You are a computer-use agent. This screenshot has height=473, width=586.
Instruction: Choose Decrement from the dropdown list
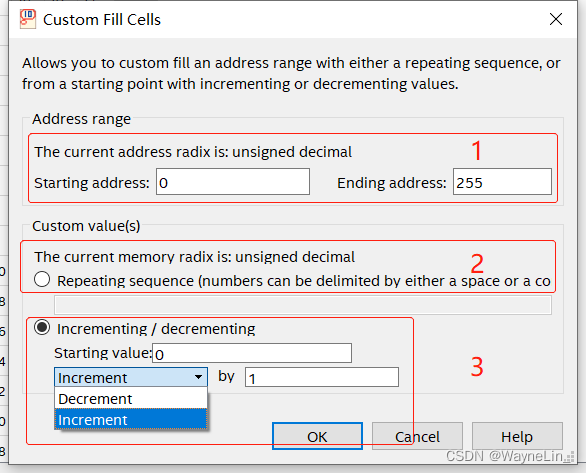pos(131,399)
